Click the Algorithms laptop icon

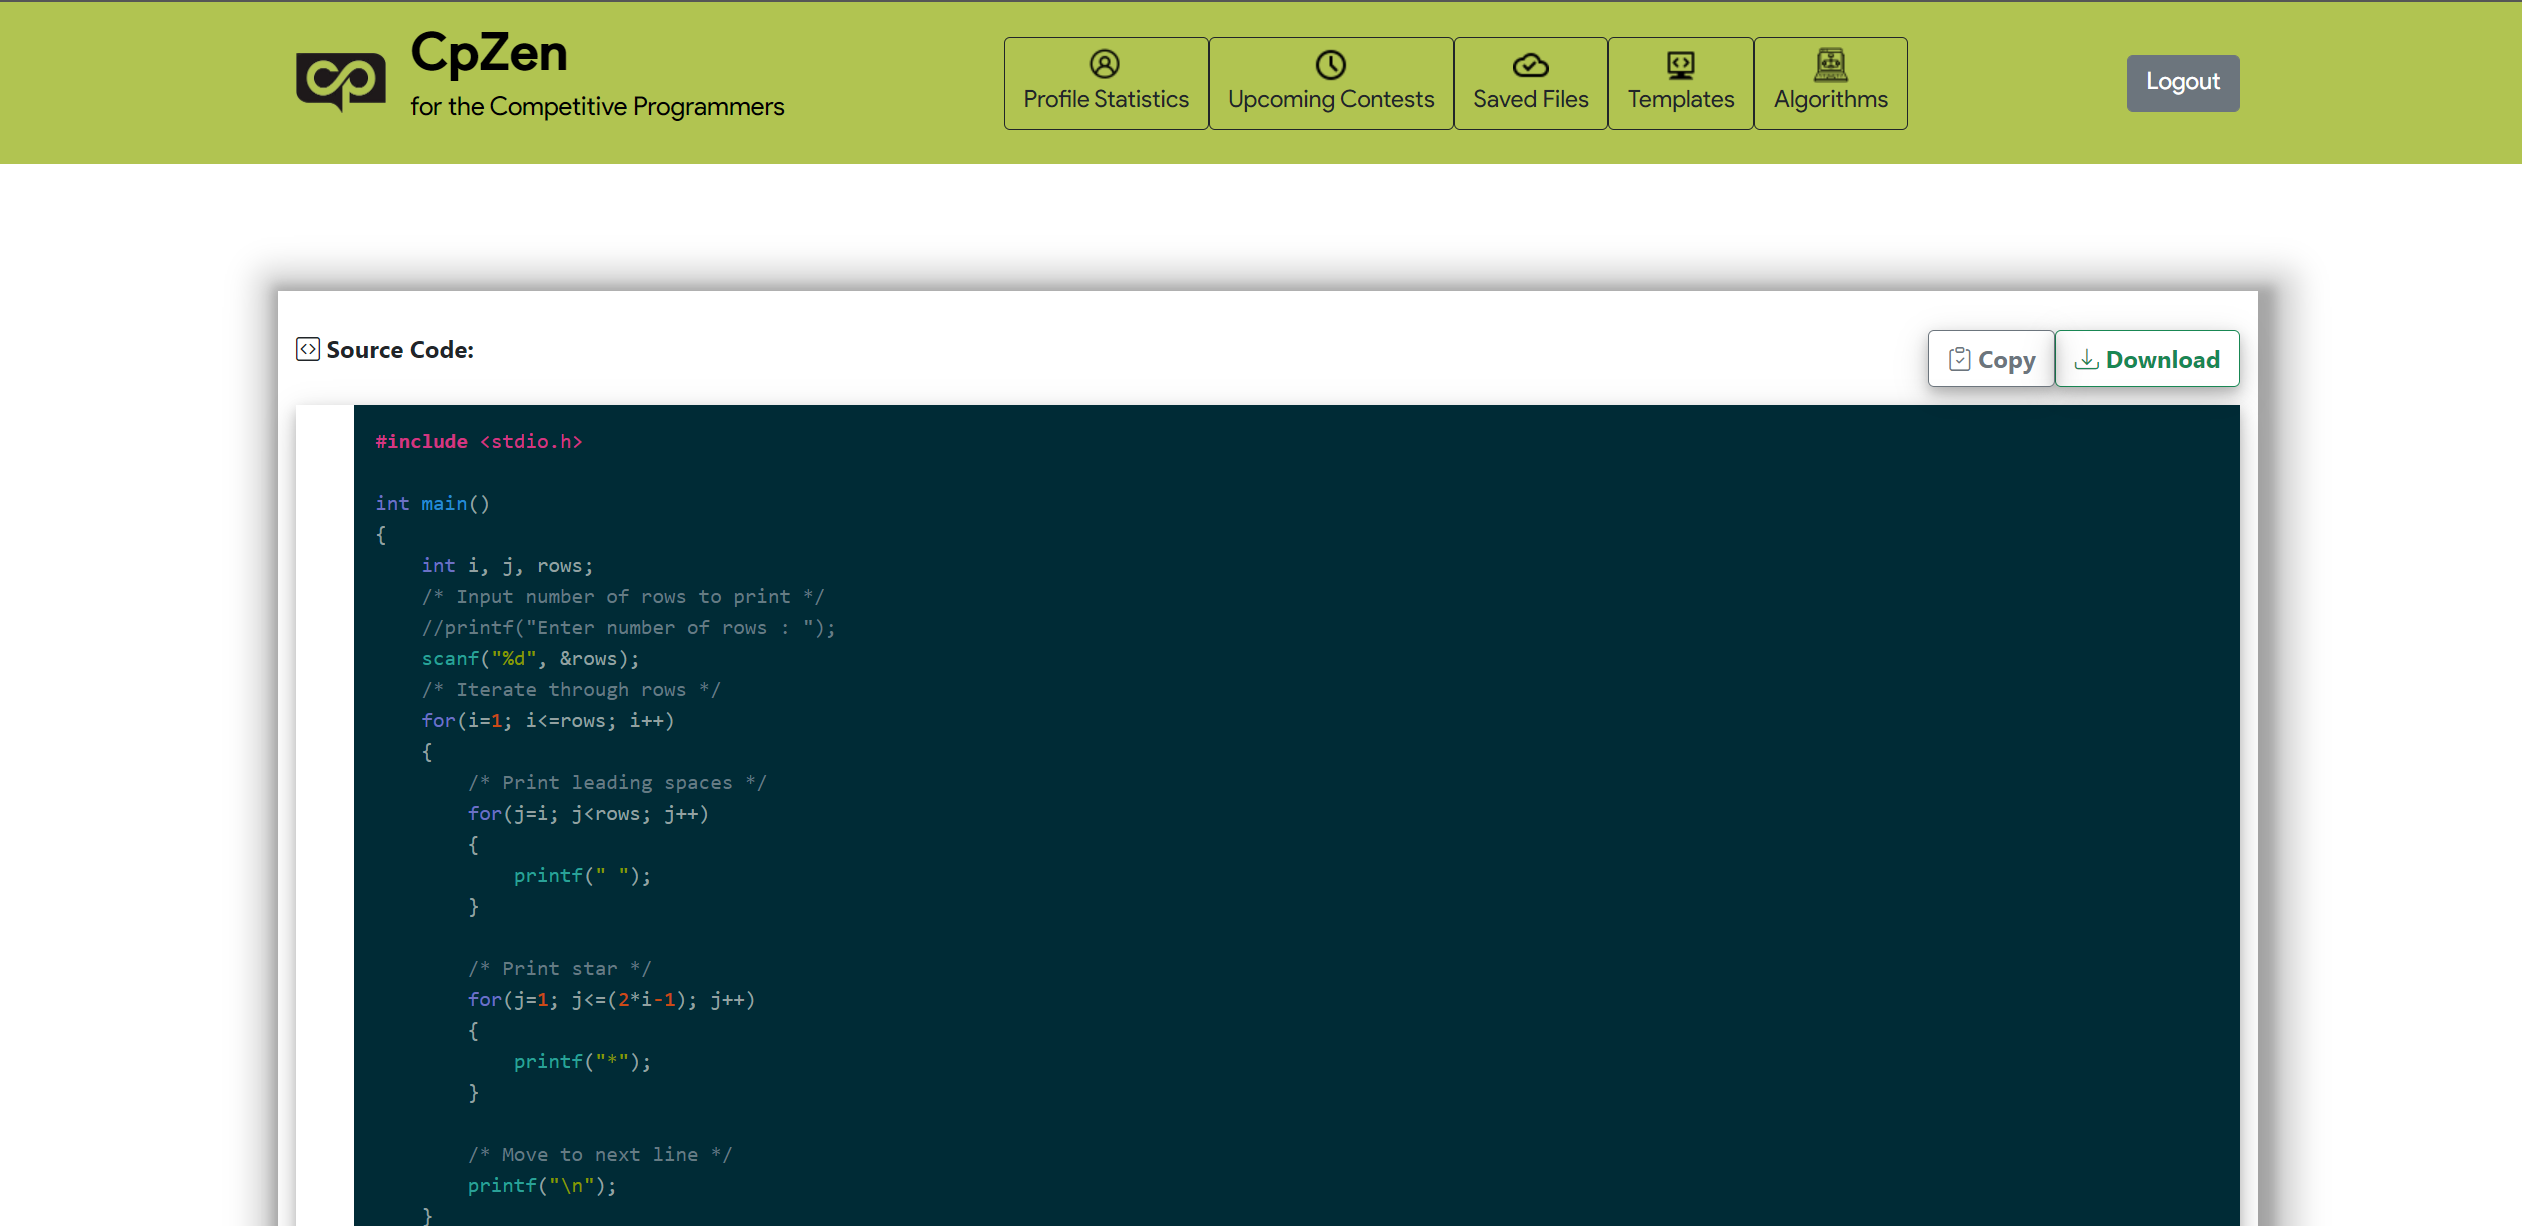tap(1830, 65)
